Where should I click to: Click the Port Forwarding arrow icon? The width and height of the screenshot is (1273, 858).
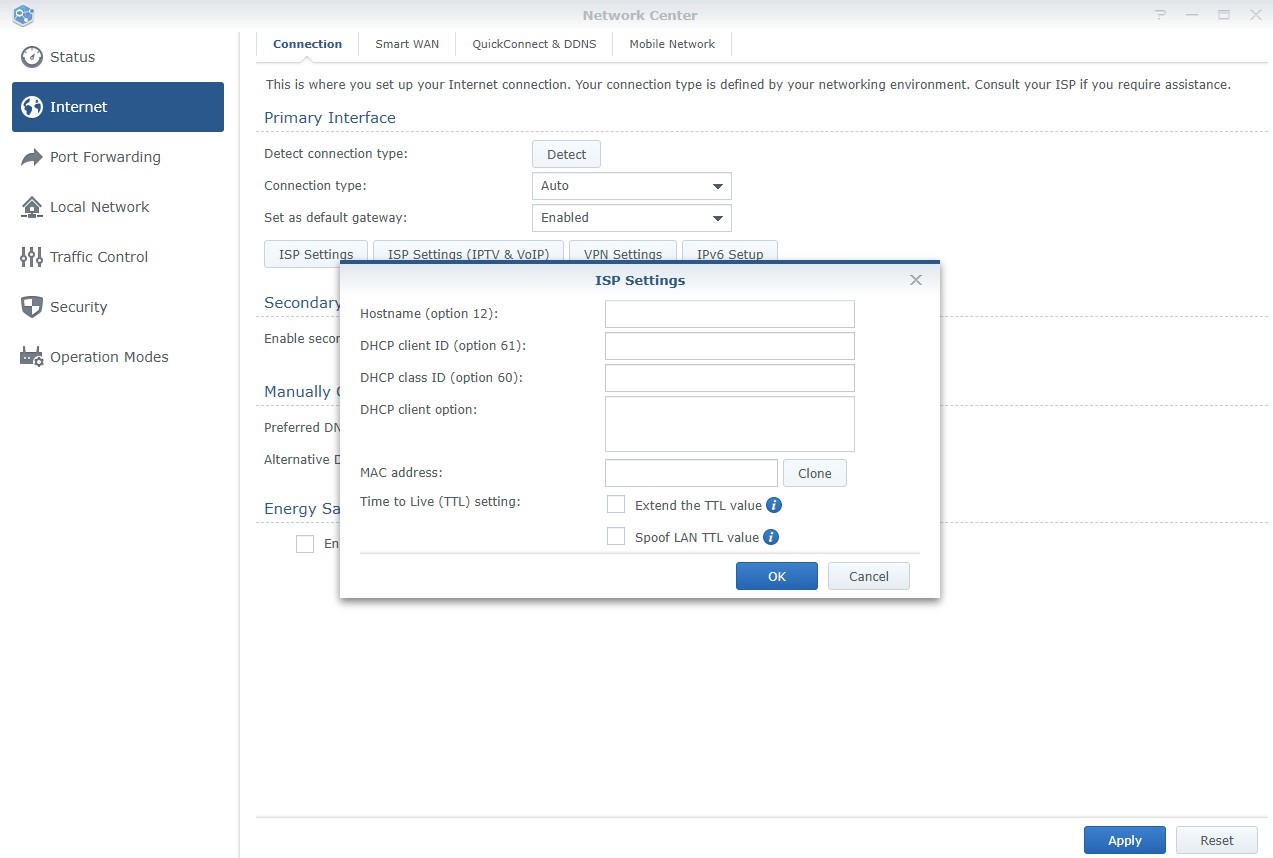click(x=32, y=157)
